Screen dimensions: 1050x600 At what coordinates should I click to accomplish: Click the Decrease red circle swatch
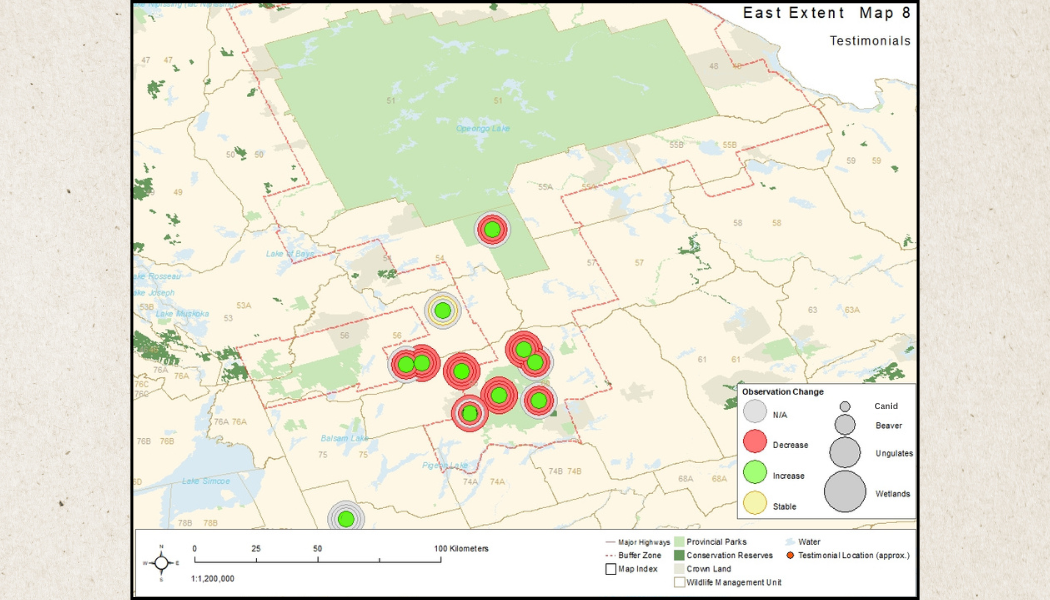coord(755,443)
